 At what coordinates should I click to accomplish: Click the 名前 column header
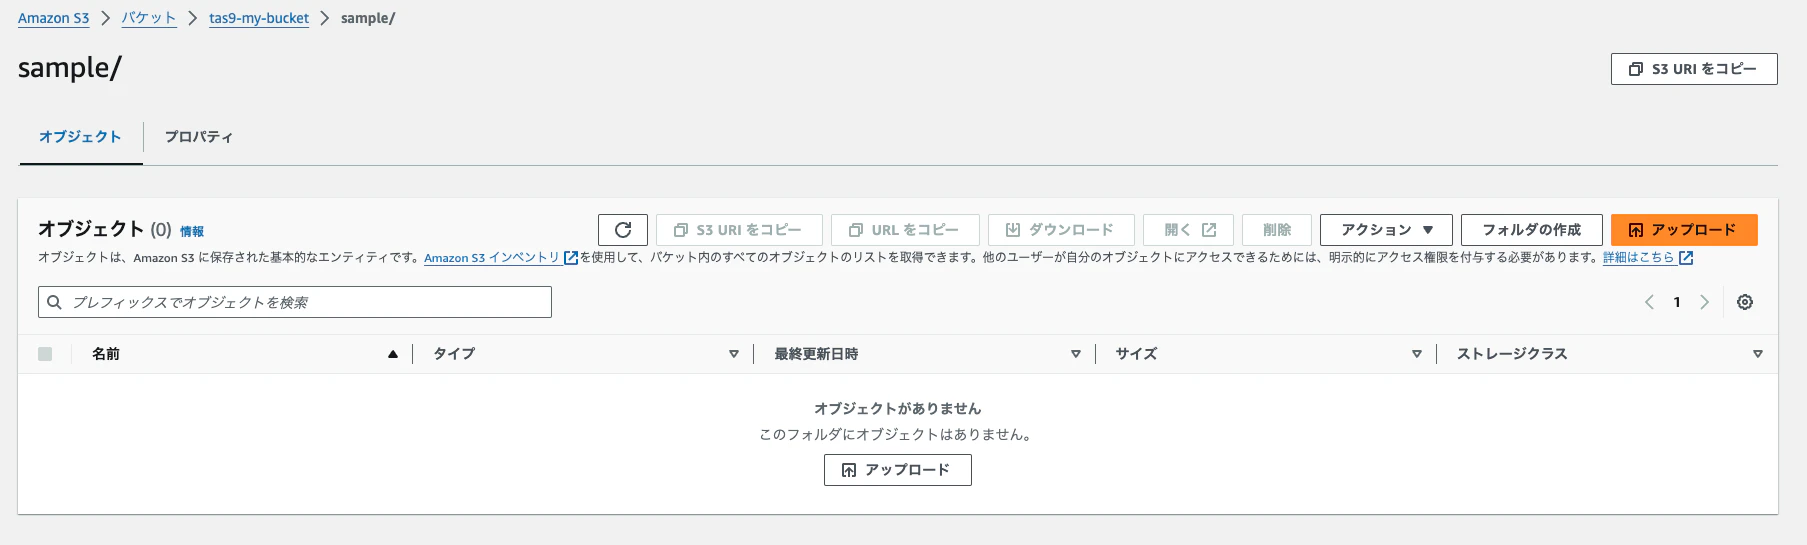tap(106, 354)
